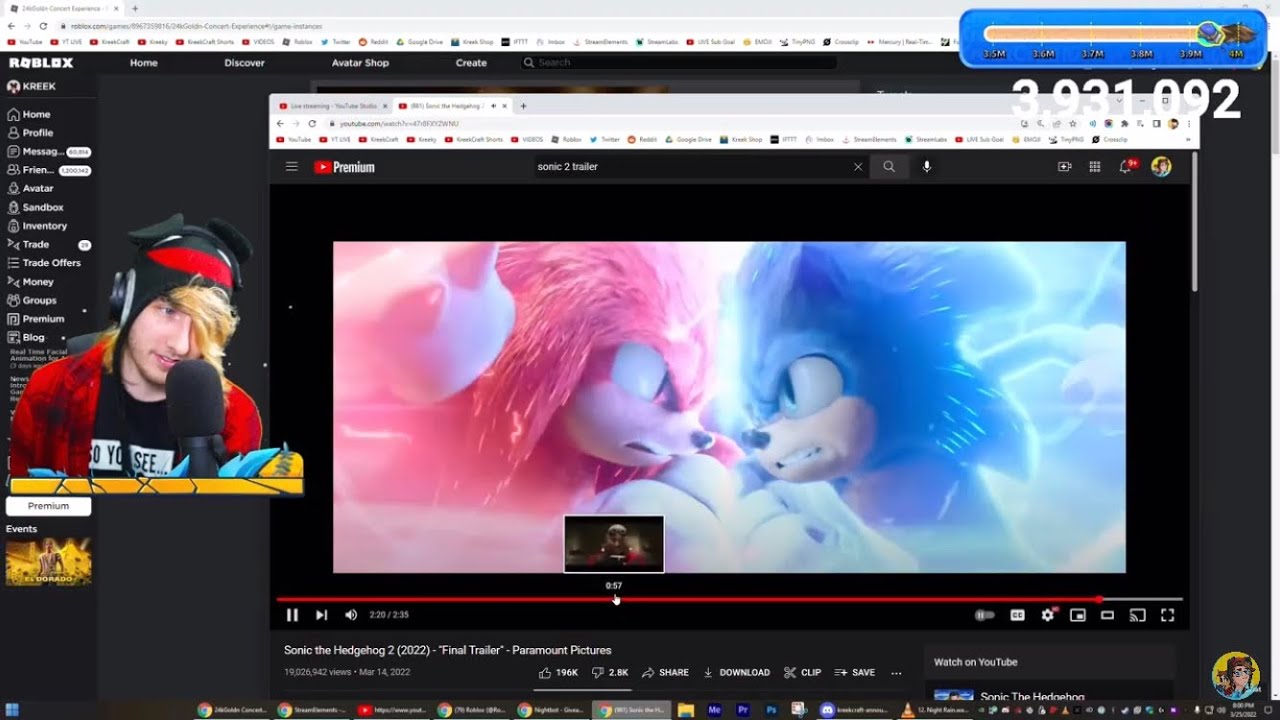
Task: Open Discord from the taskbar
Action: tap(856, 710)
